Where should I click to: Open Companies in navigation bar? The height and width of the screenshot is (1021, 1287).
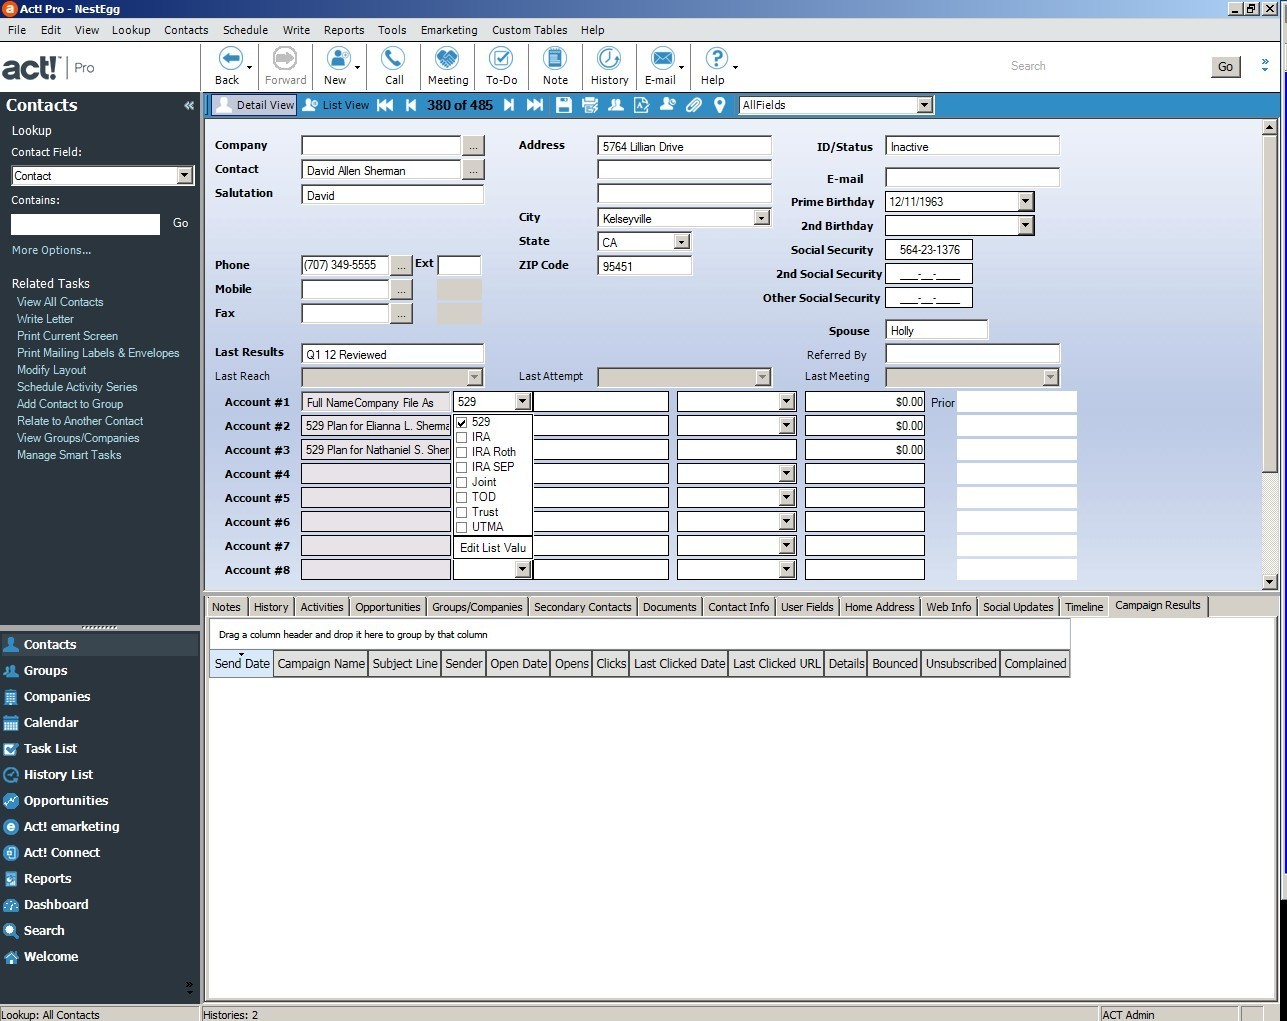[x=57, y=697]
